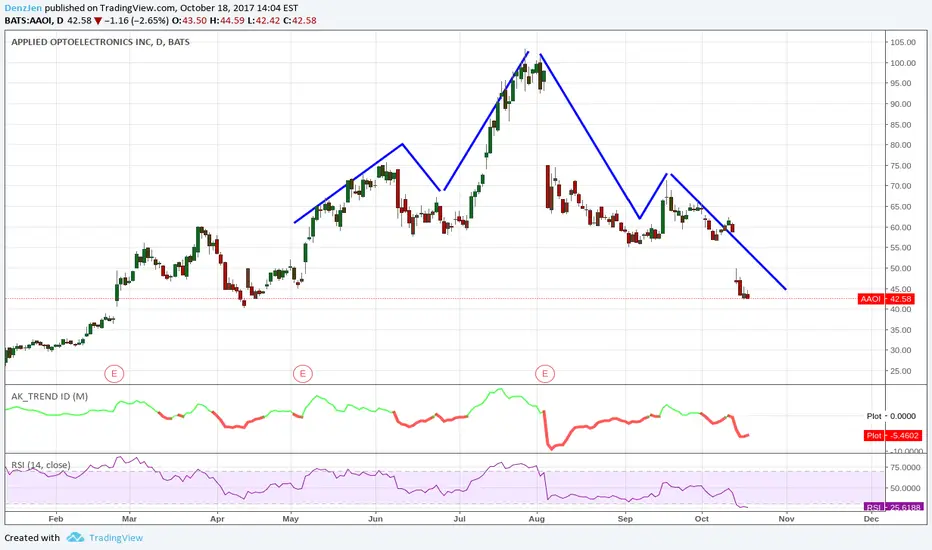Click the BATS:AAOI, D symbol text
932x550 pixels.
[x=34, y=20]
